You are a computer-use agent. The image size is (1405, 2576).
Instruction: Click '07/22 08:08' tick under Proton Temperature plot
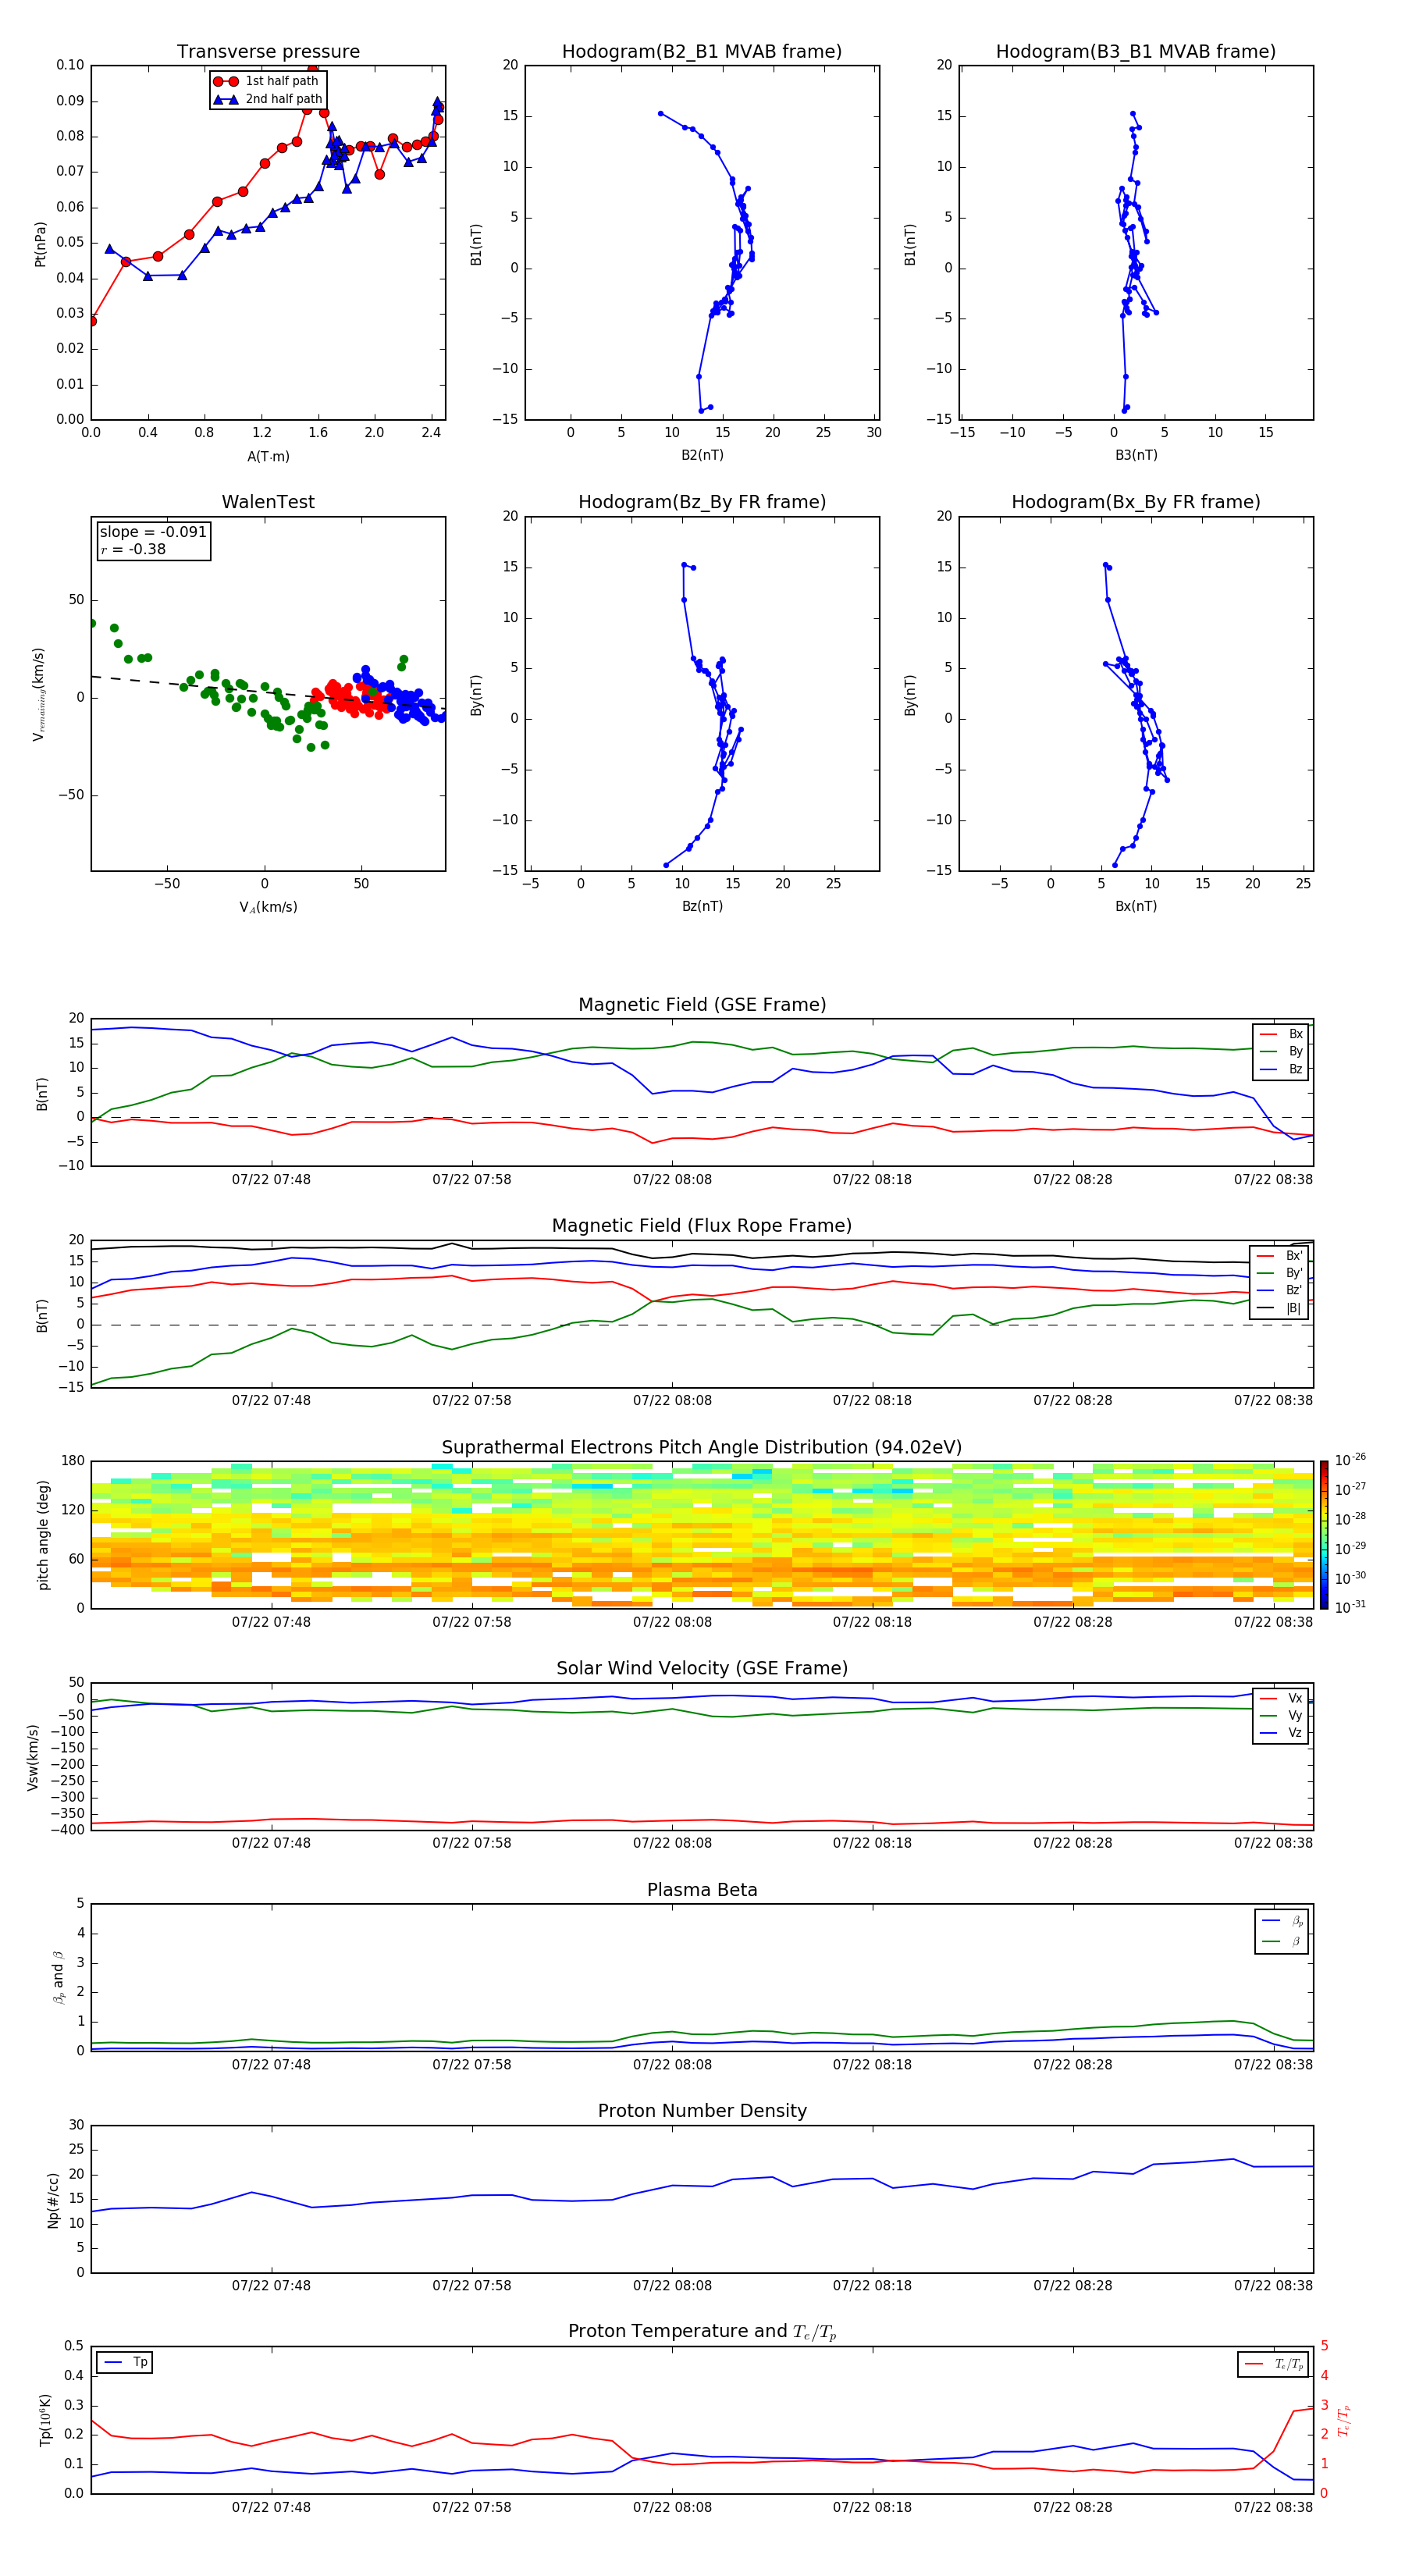(x=672, y=2508)
